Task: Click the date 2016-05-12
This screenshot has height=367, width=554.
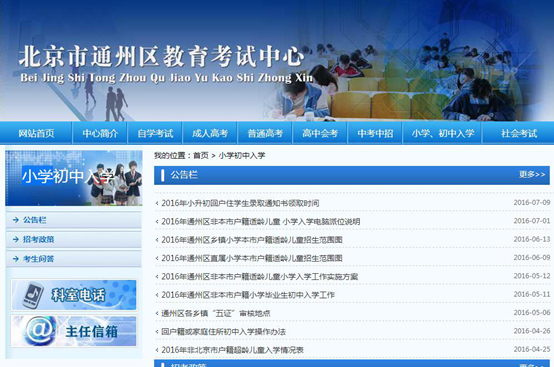Action: (x=532, y=276)
